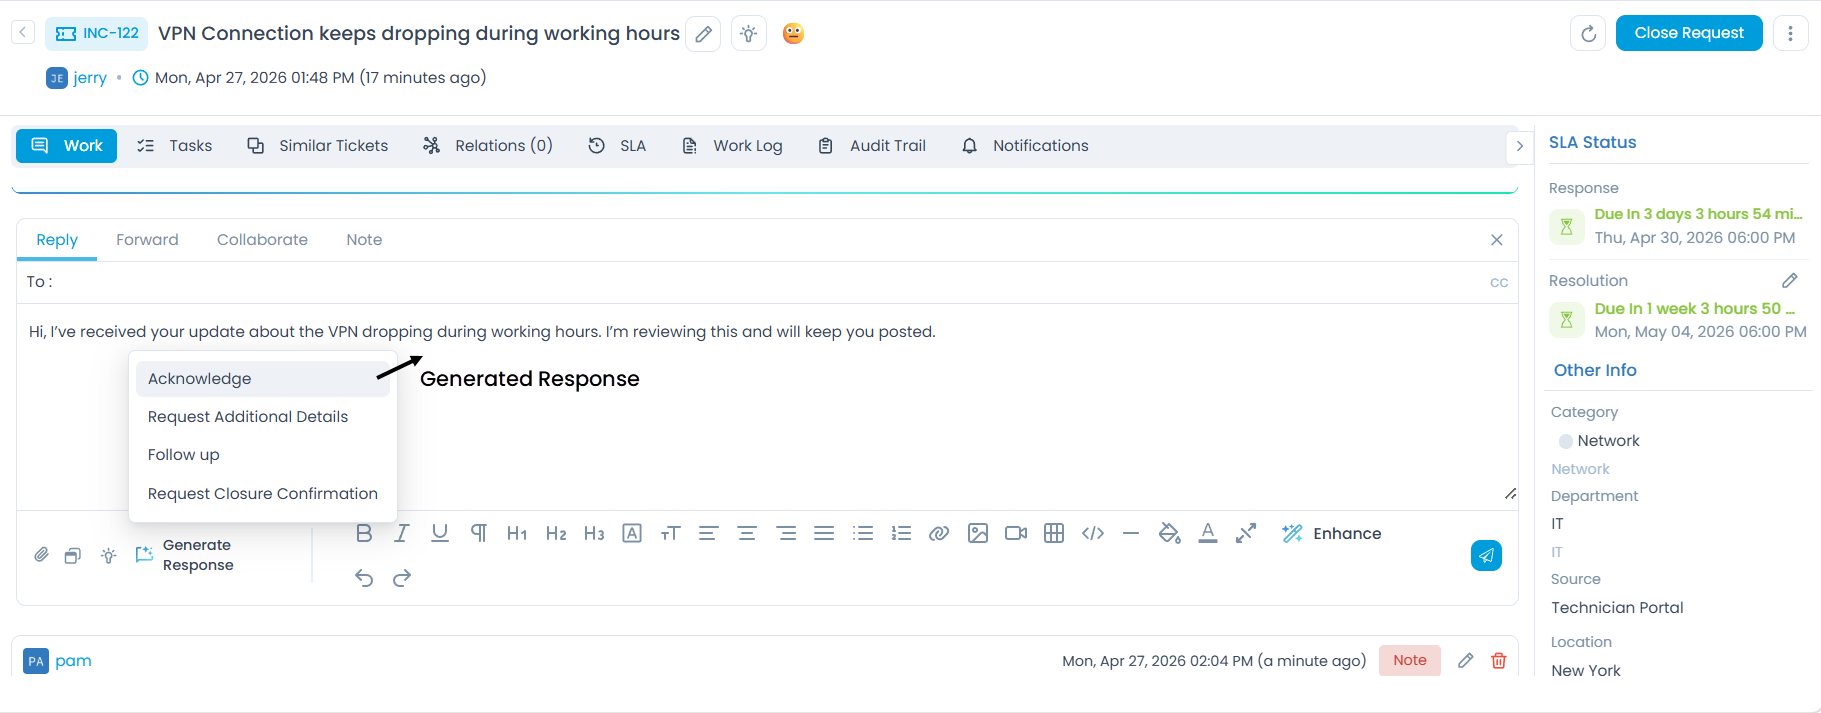The height and width of the screenshot is (713, 1821).
Task: Toggle underline formatting in the editor
Action: [x=439, y=534]
